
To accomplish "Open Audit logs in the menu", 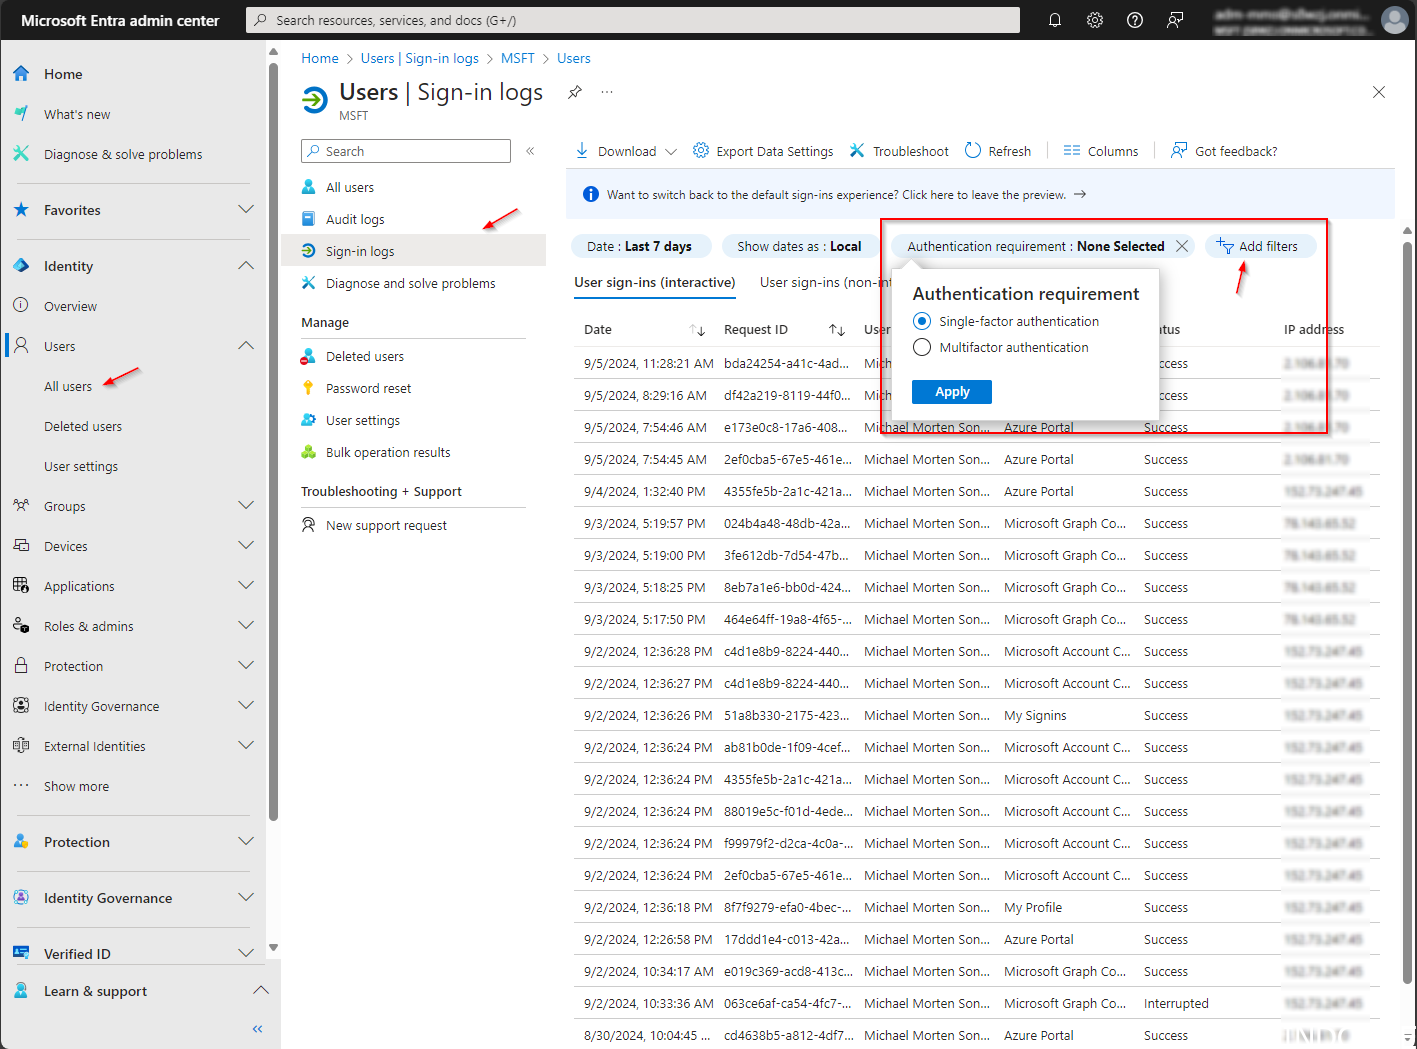I will pos(355,219).
